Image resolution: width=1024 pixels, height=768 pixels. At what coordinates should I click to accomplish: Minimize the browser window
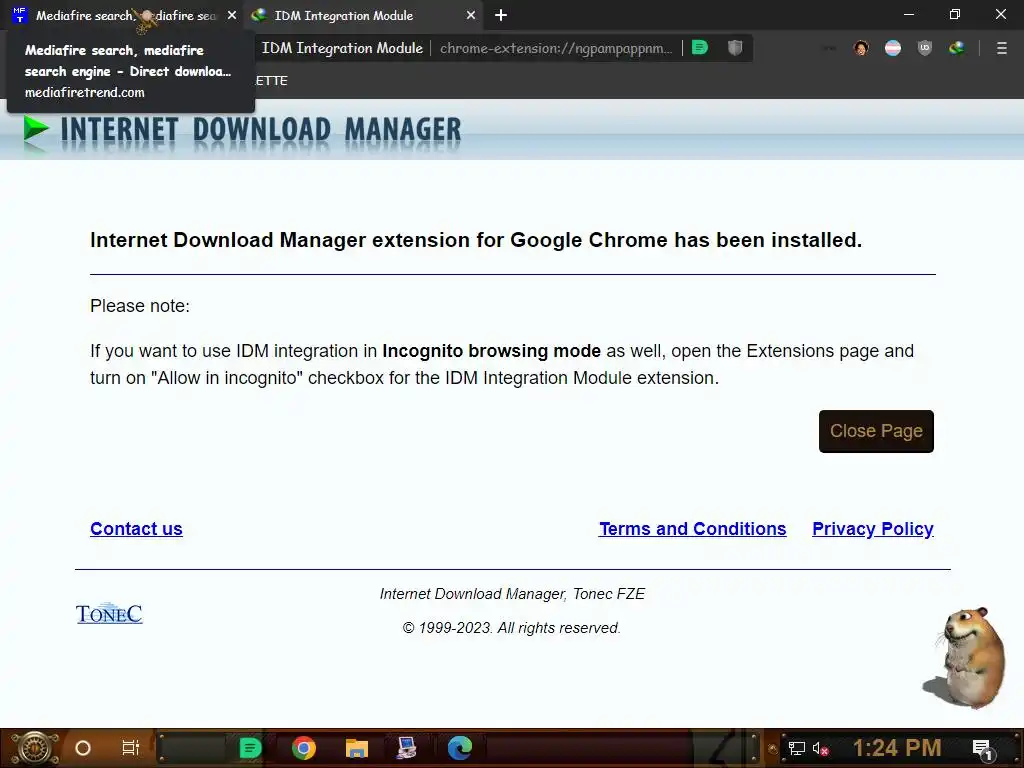tap(908, 14)
